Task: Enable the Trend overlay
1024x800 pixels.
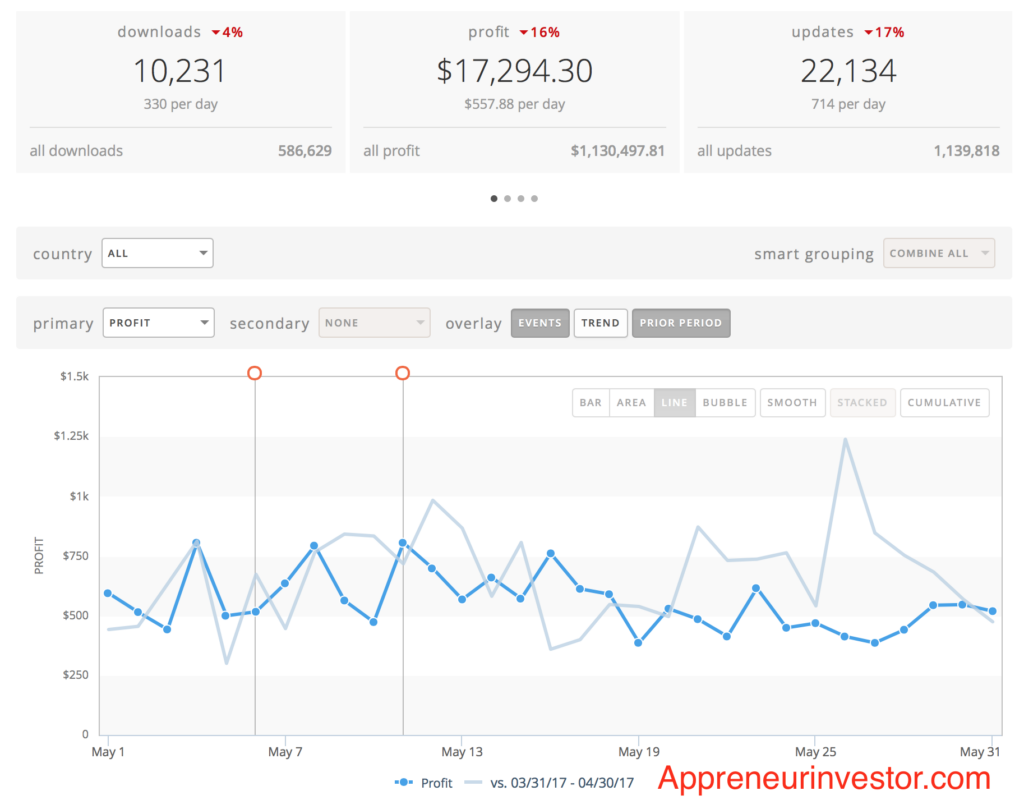Action: [600, 323]
